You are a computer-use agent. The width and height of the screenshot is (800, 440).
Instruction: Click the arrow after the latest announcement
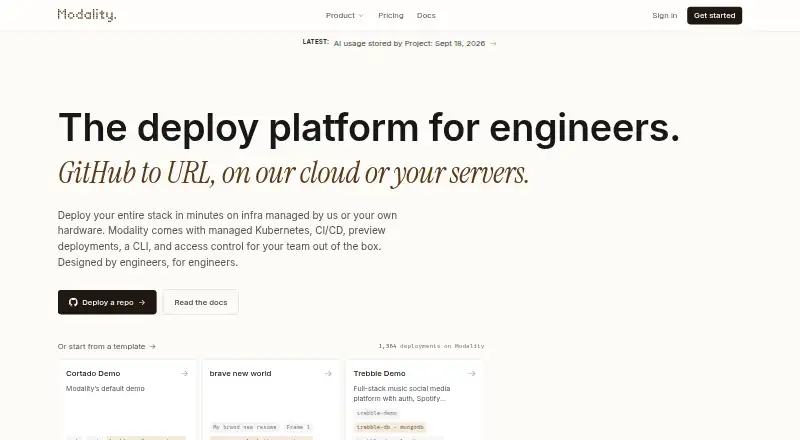point(493,43)
